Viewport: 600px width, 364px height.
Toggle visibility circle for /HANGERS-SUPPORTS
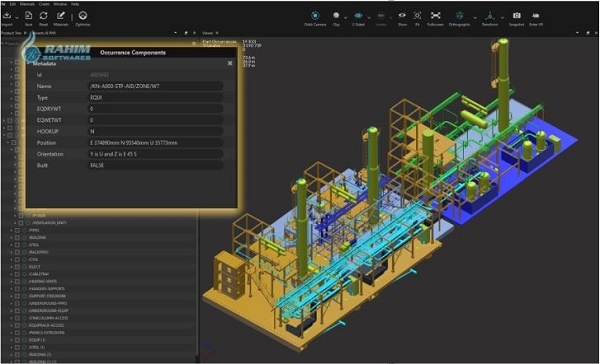(x=24, y=289)
